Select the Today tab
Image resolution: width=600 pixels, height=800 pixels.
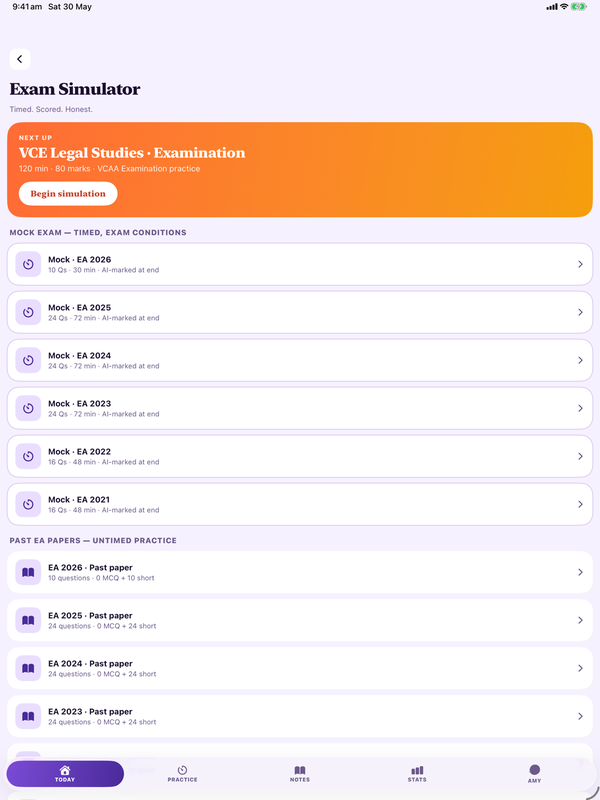65,774
